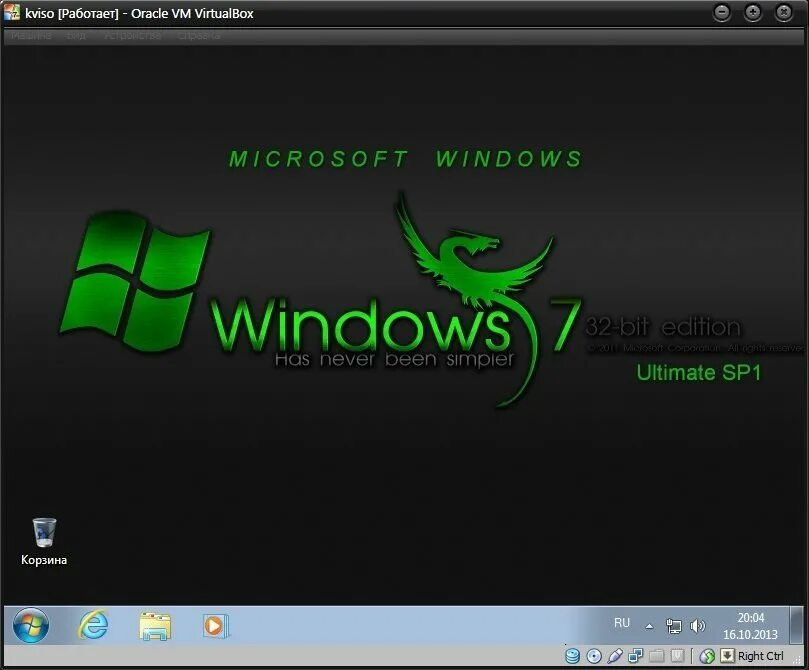Launch Internet Explorer from the taskbar

(x=93, y=625)
